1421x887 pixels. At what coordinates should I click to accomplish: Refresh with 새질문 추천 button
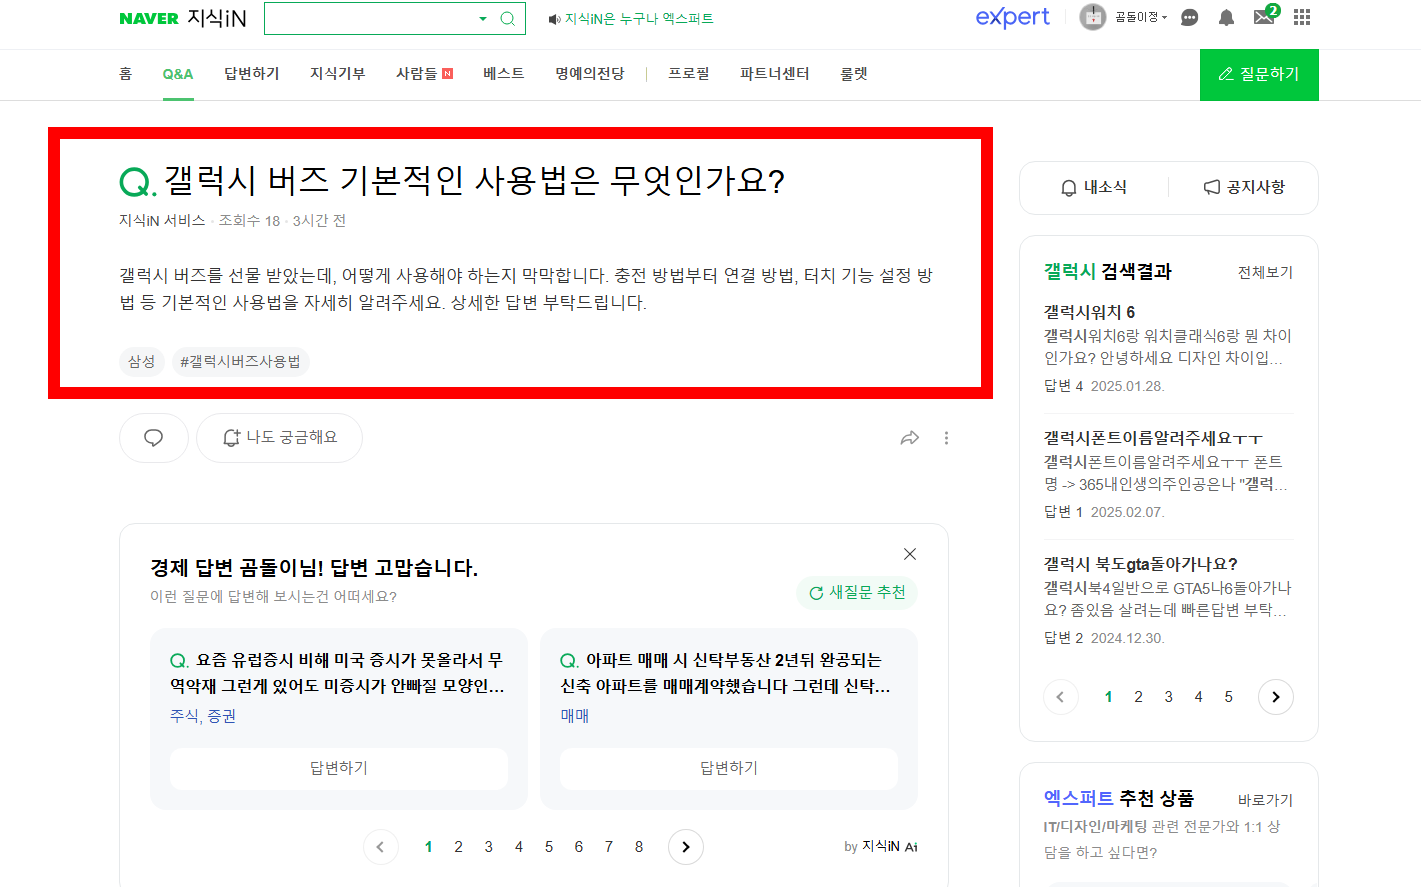[x=857, y=593]
